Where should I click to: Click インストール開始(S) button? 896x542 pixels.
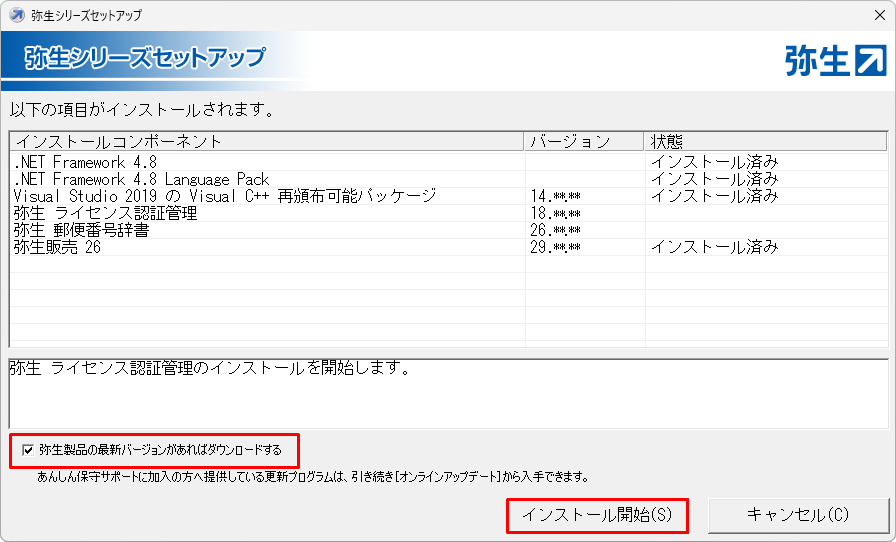[x=597, y=515]
